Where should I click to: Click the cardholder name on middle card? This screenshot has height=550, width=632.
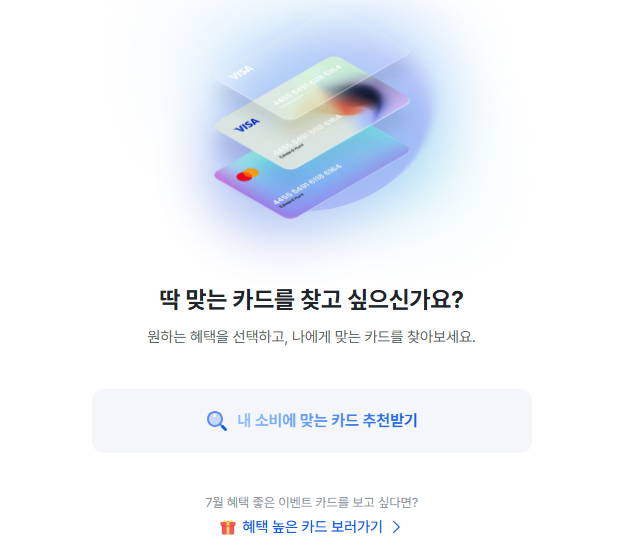tap(291, 152)
